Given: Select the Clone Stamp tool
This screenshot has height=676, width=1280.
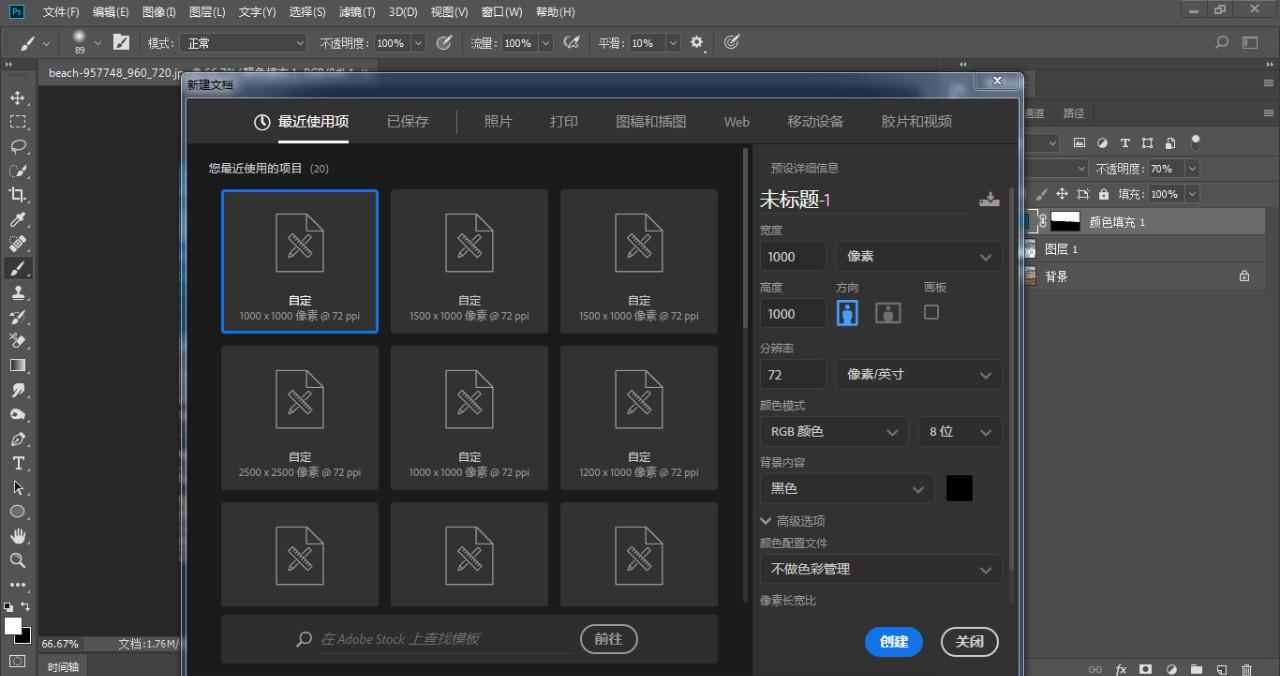Looking at the screenshot, I should (18, 293).
